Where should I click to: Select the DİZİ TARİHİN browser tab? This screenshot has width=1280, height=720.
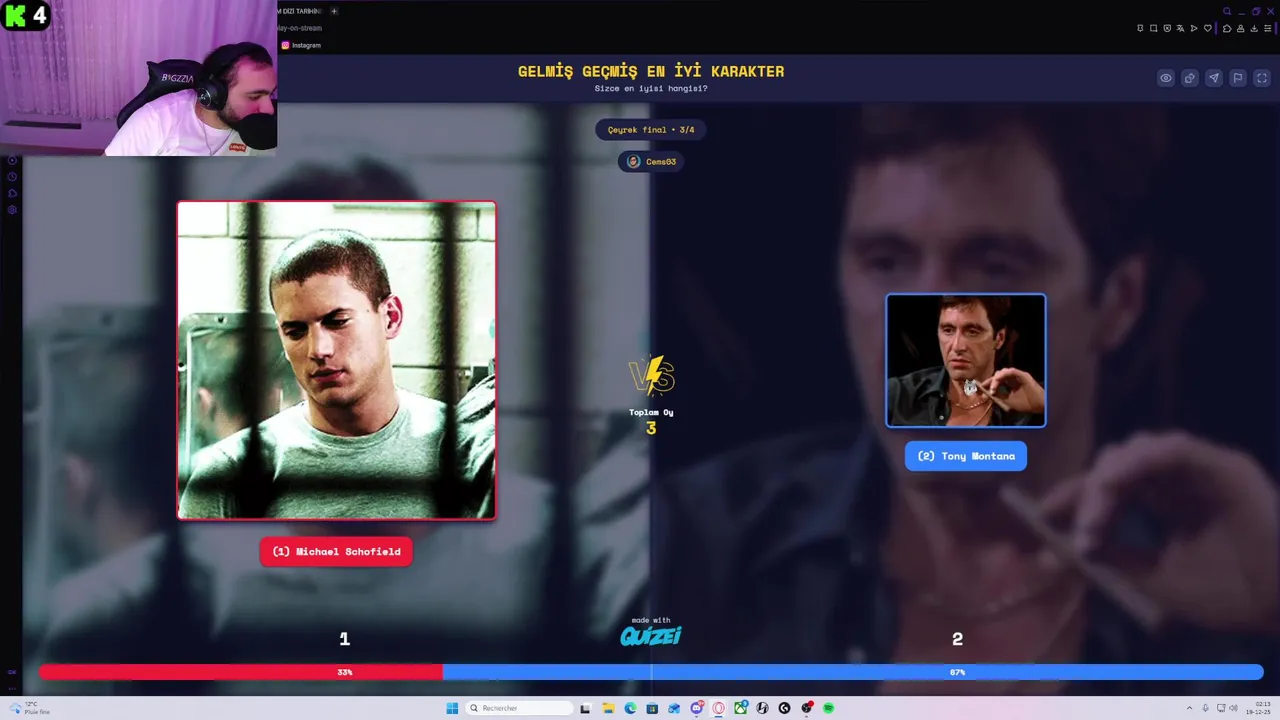pos(300,11)
